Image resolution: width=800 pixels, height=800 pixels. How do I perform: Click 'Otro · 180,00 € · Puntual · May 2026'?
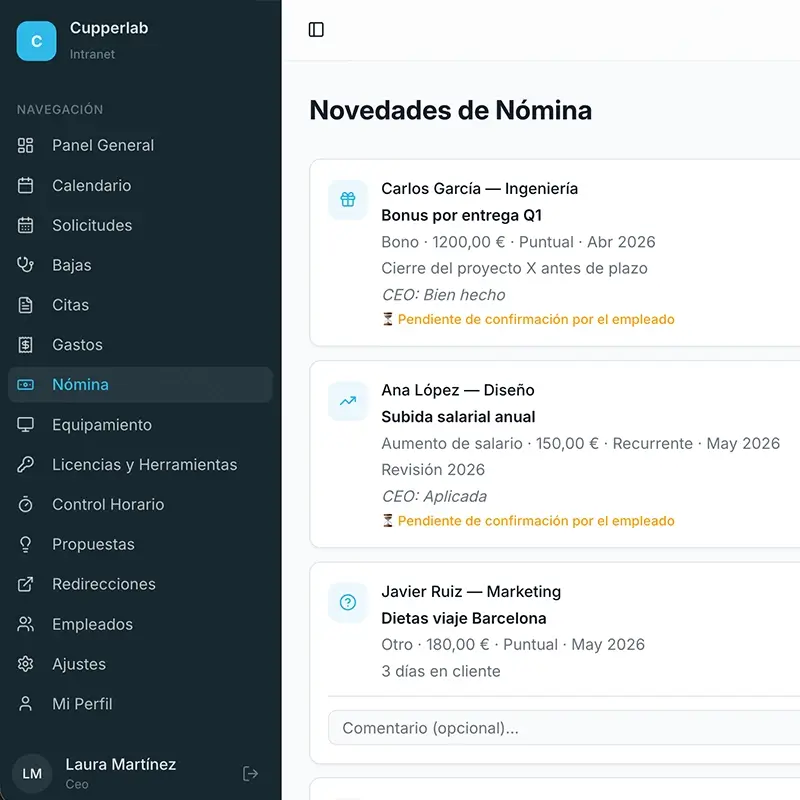click(x=513, y=645)
